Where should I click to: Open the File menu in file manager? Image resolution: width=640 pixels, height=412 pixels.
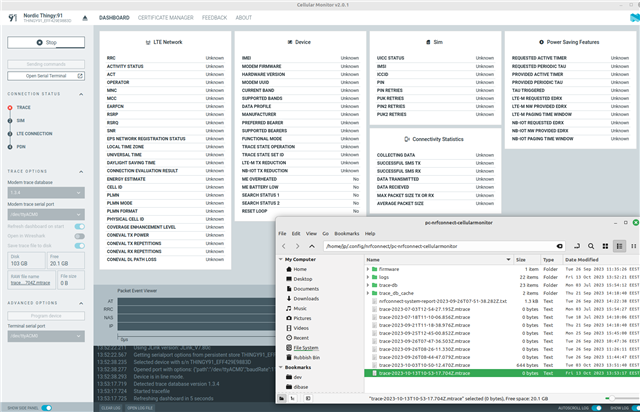(282, 234)
